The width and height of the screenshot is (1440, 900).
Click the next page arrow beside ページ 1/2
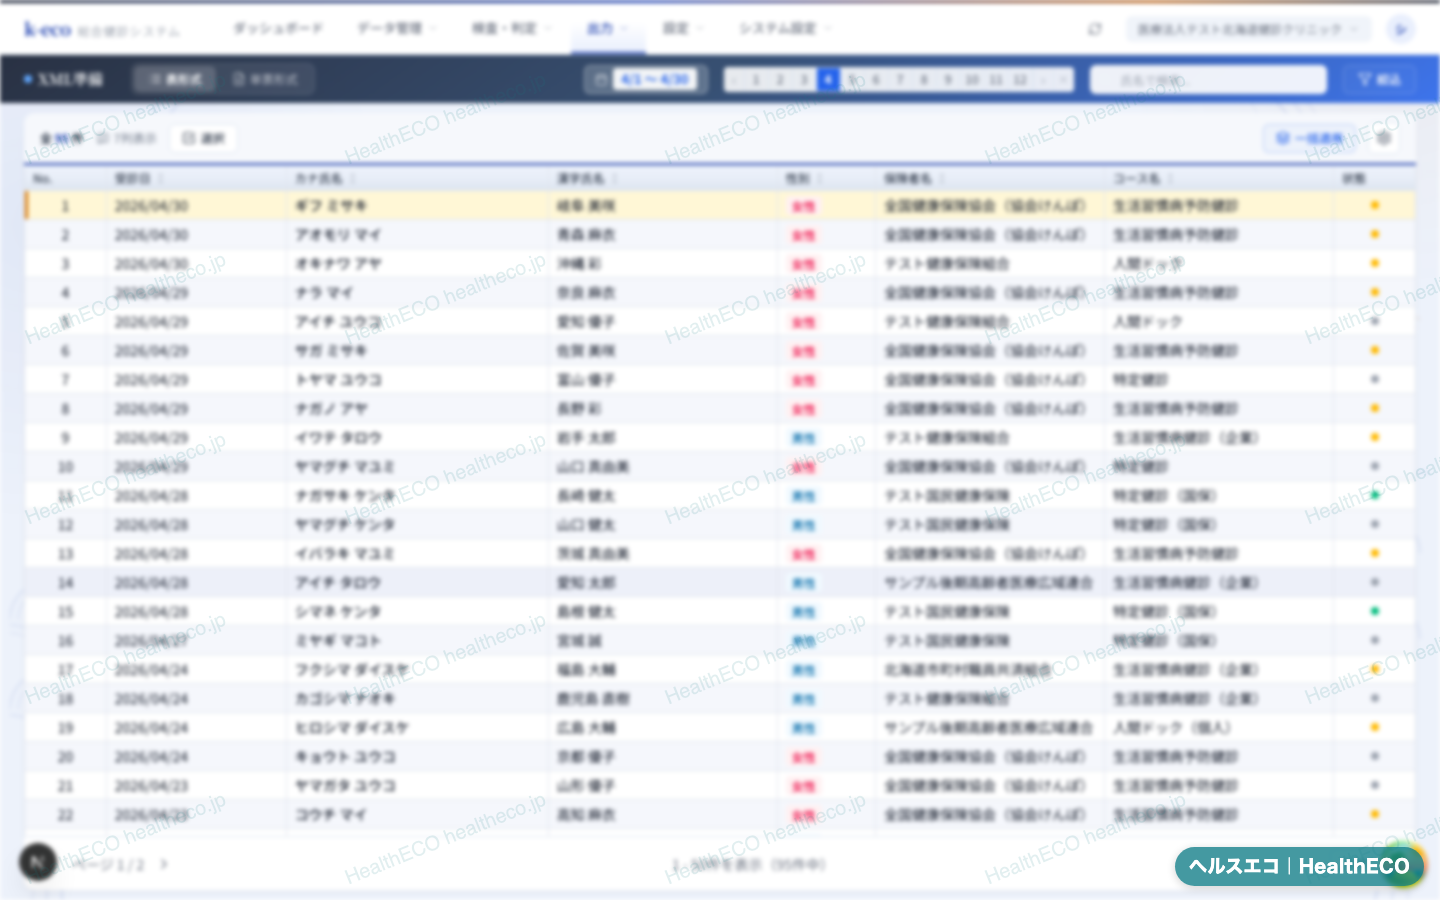pyautogui.click(x=164, y=864)
